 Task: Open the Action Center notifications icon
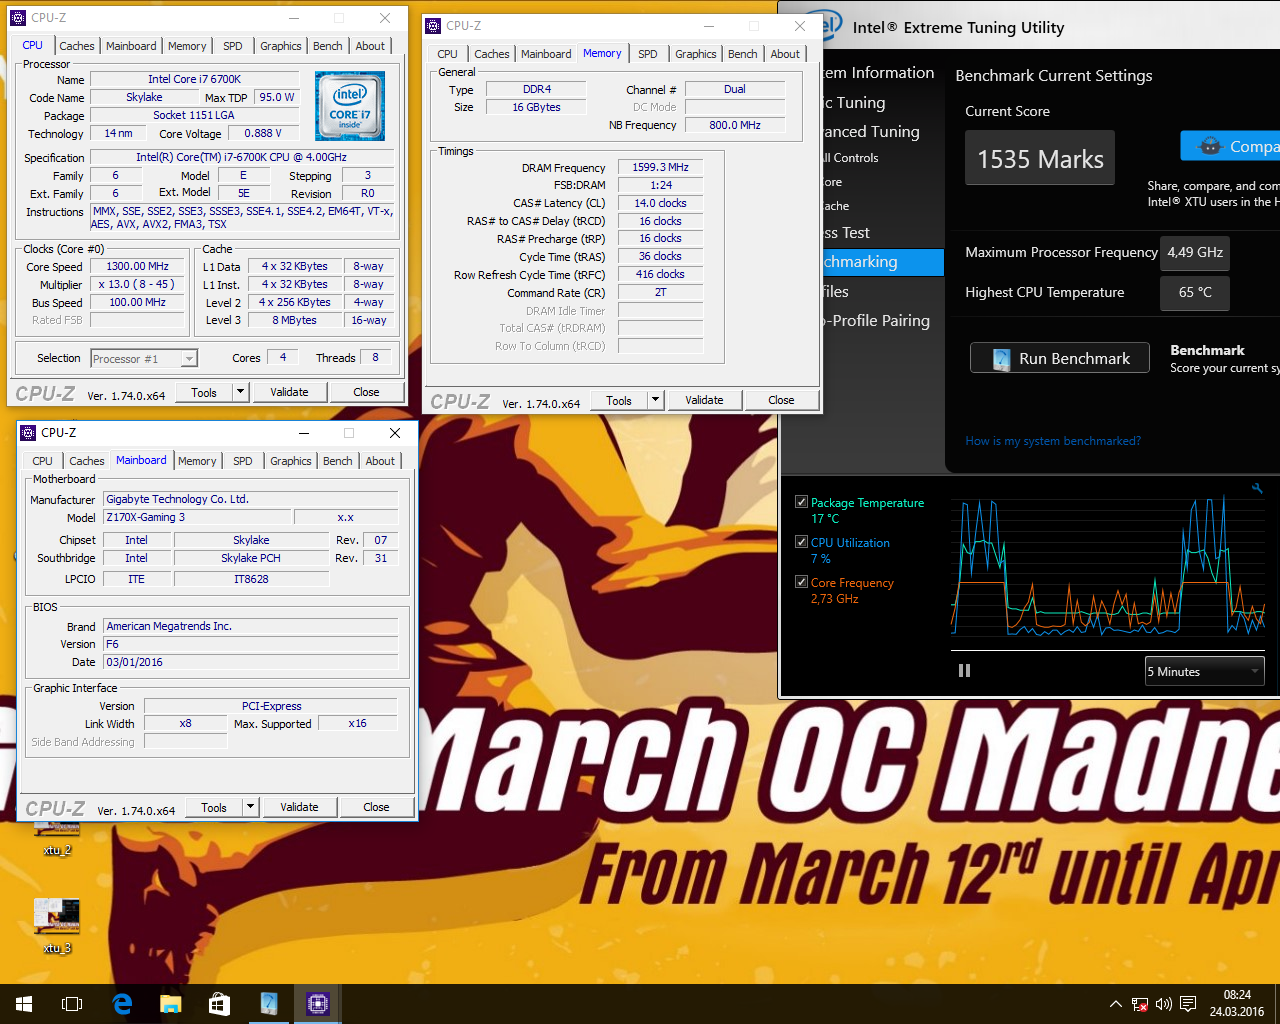click(x=1188, y=1004)
